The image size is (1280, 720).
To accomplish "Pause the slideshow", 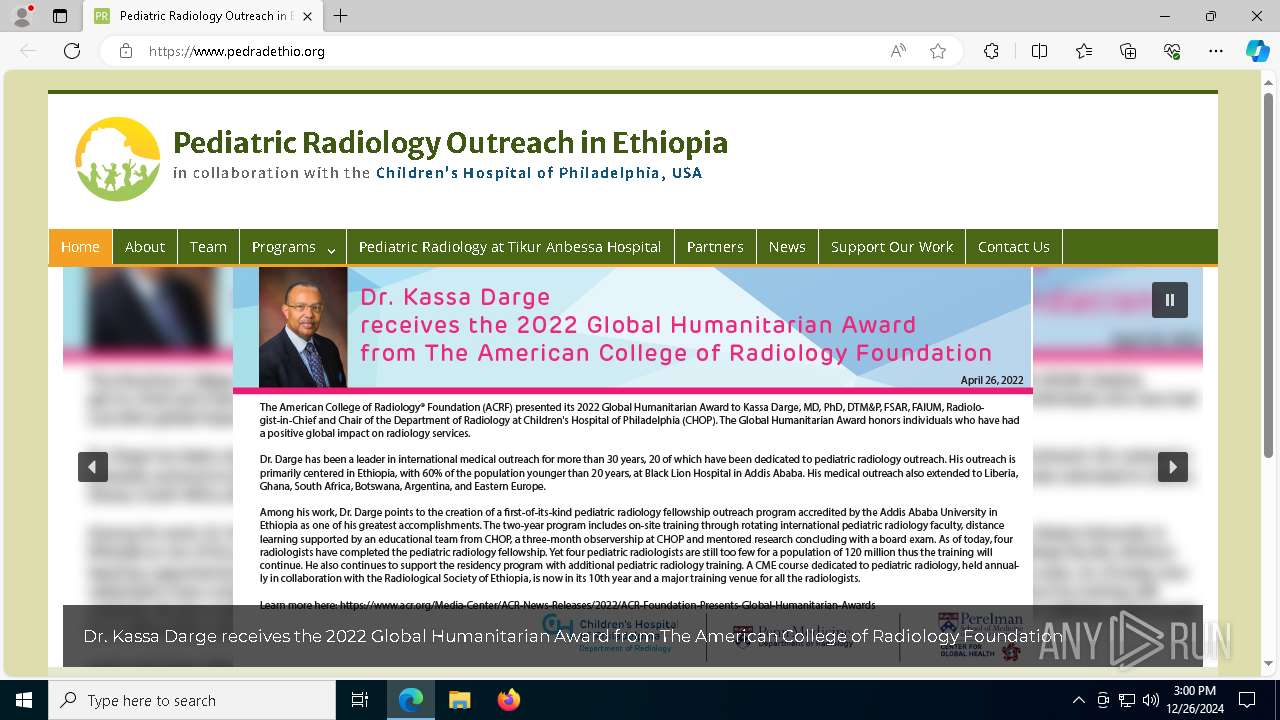I will pos(1170,300).
